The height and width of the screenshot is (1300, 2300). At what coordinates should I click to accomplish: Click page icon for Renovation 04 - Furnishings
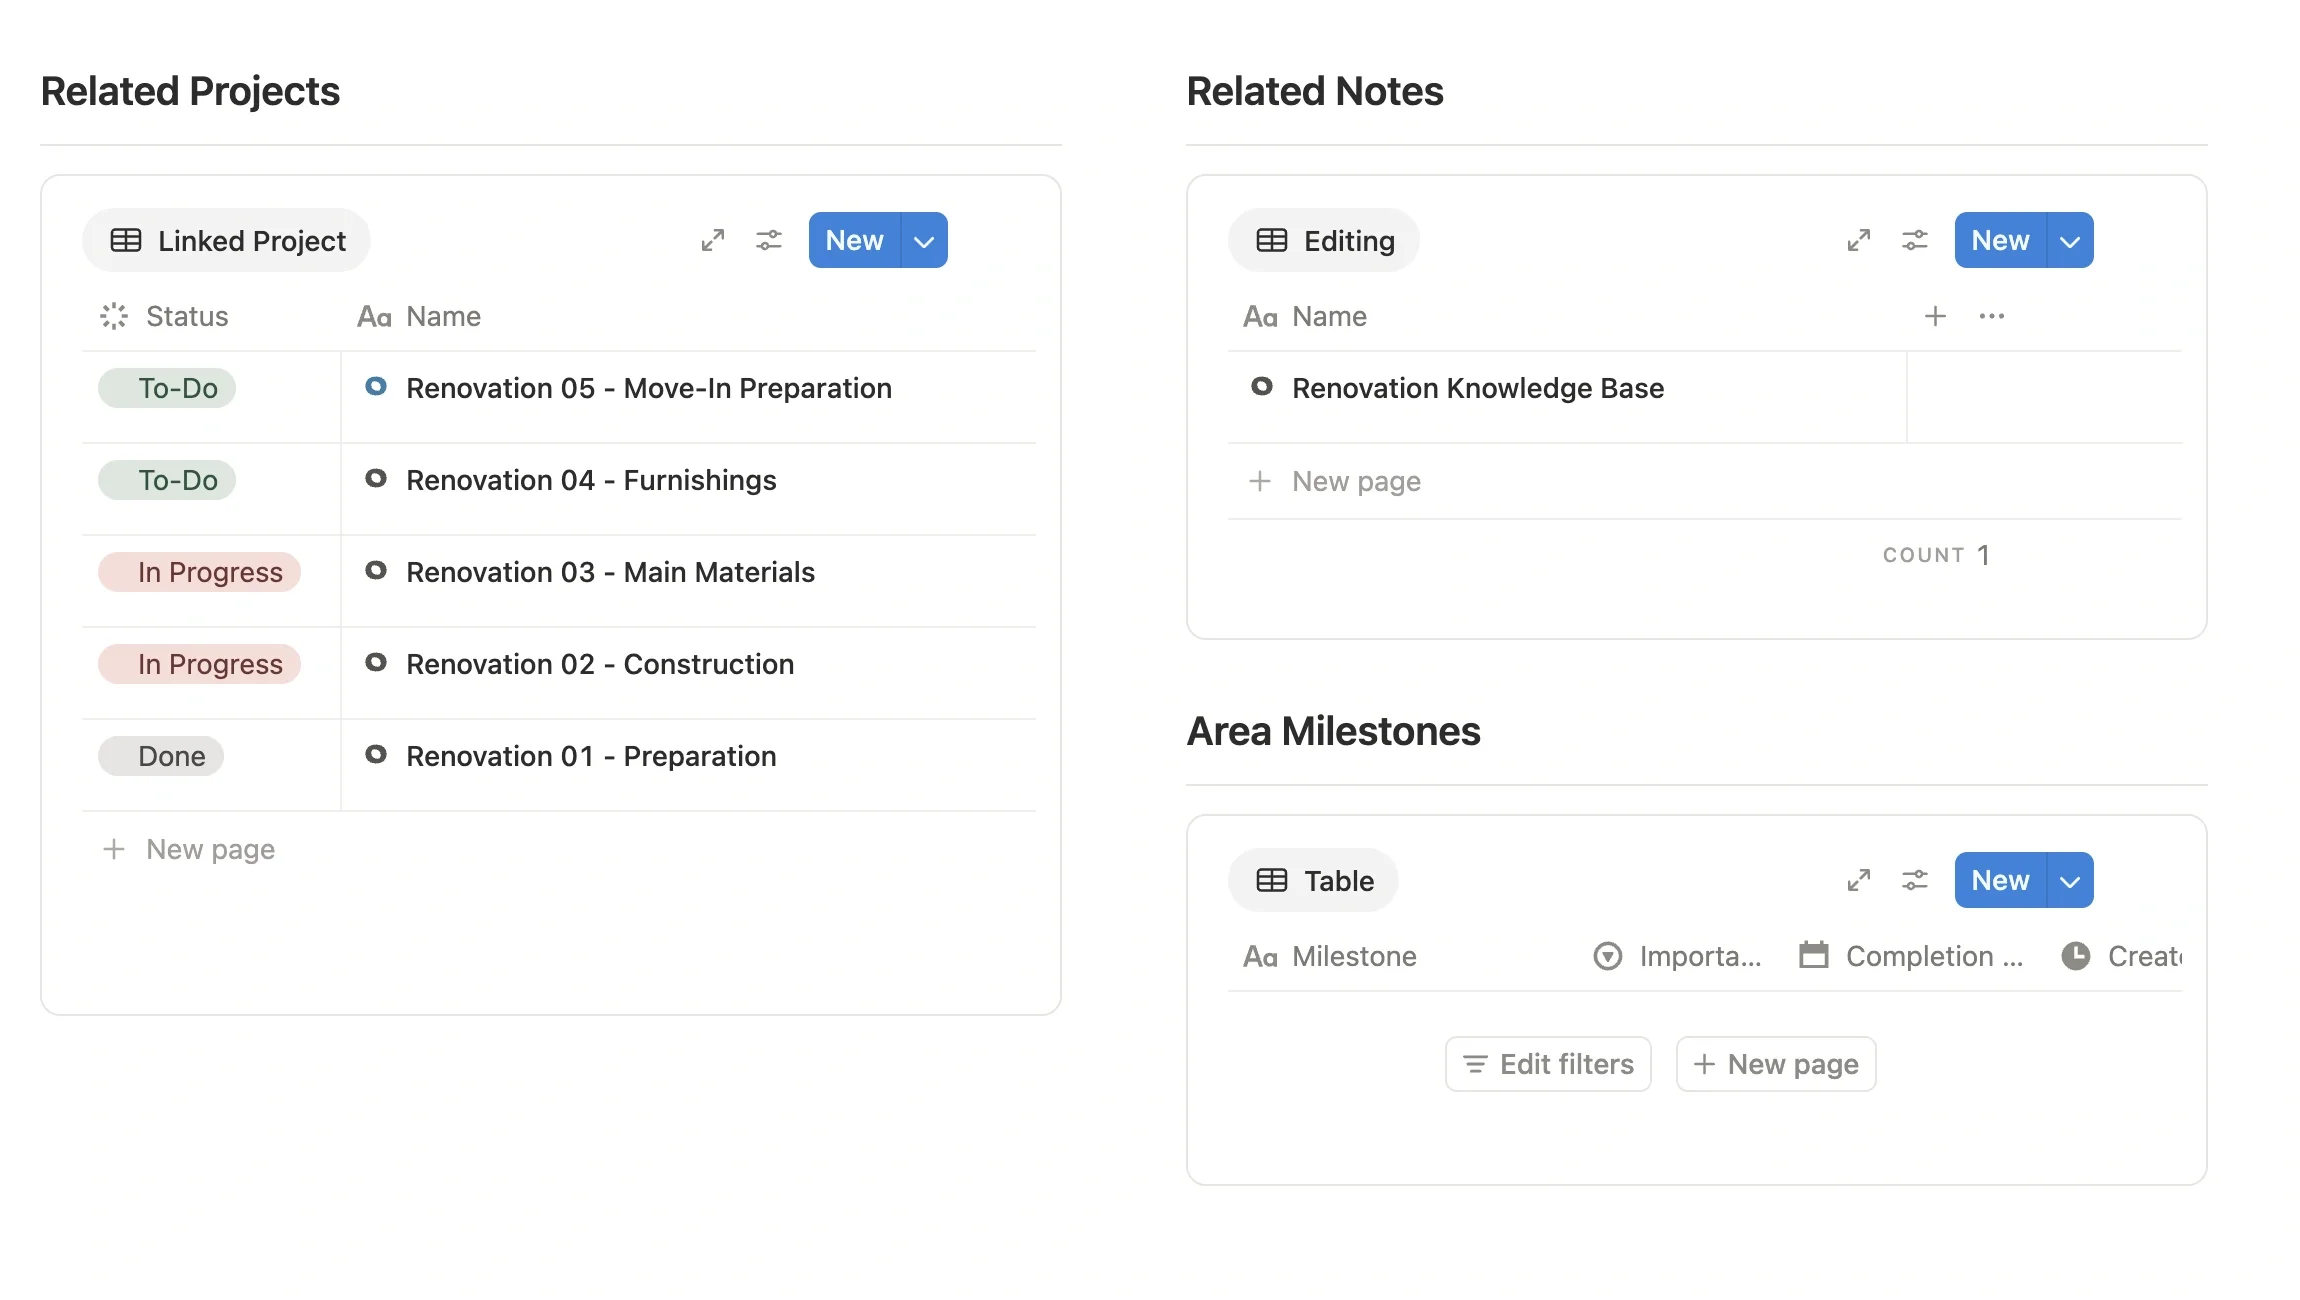[x=376, y=478]
